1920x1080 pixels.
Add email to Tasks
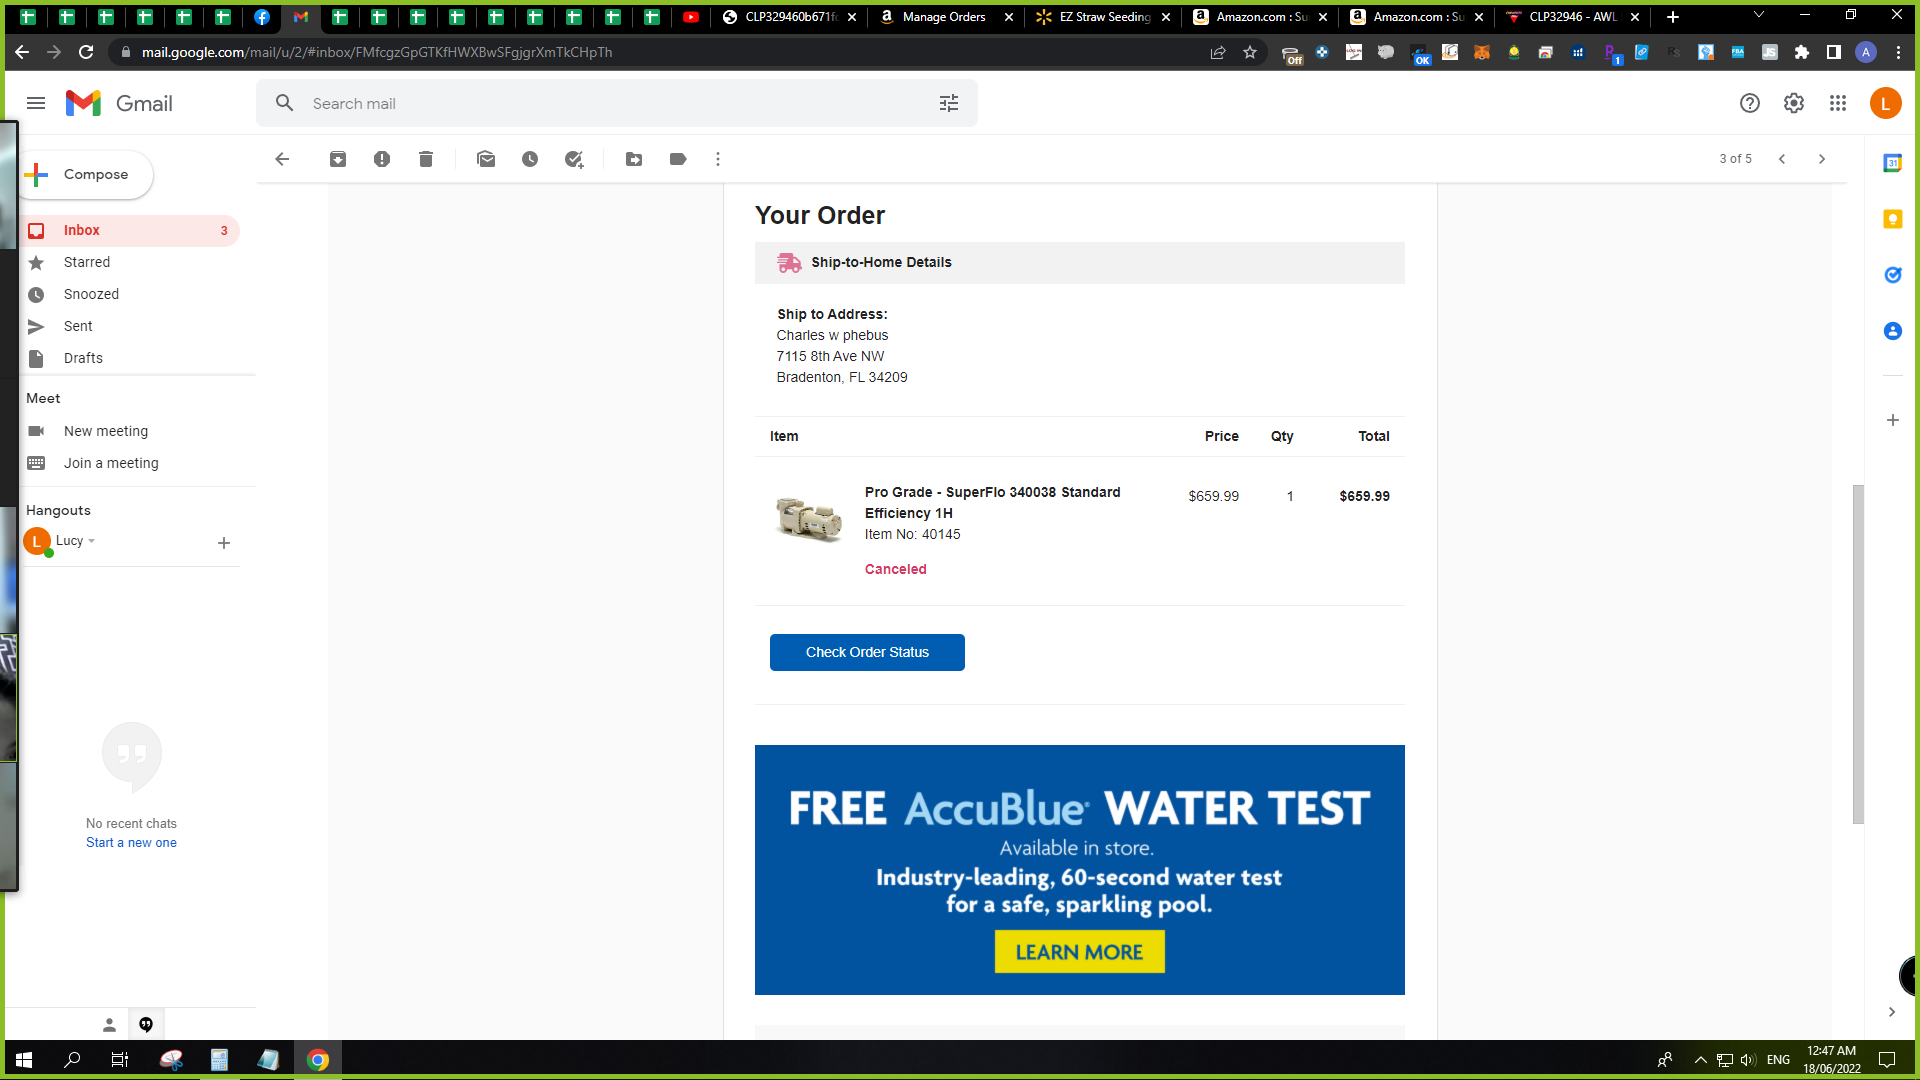(574, 159)
